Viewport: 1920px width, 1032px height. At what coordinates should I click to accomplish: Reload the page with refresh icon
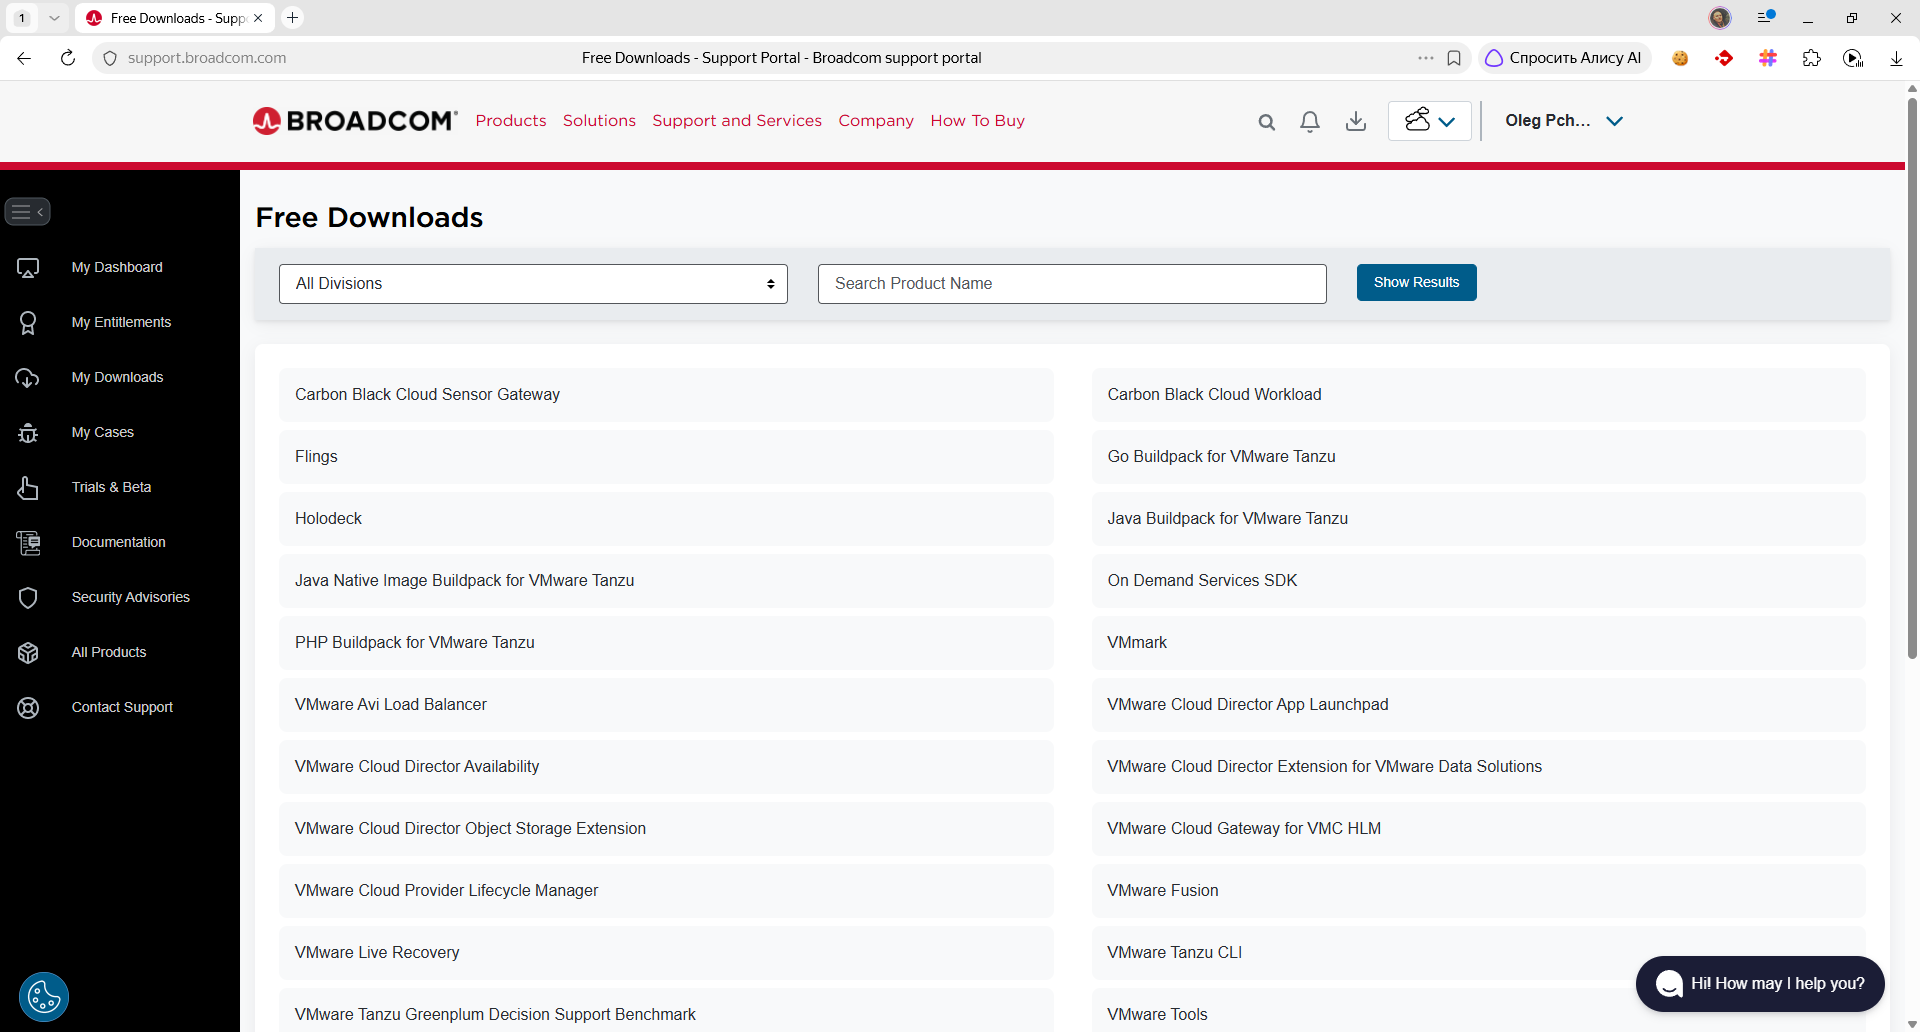click(67, 58)
